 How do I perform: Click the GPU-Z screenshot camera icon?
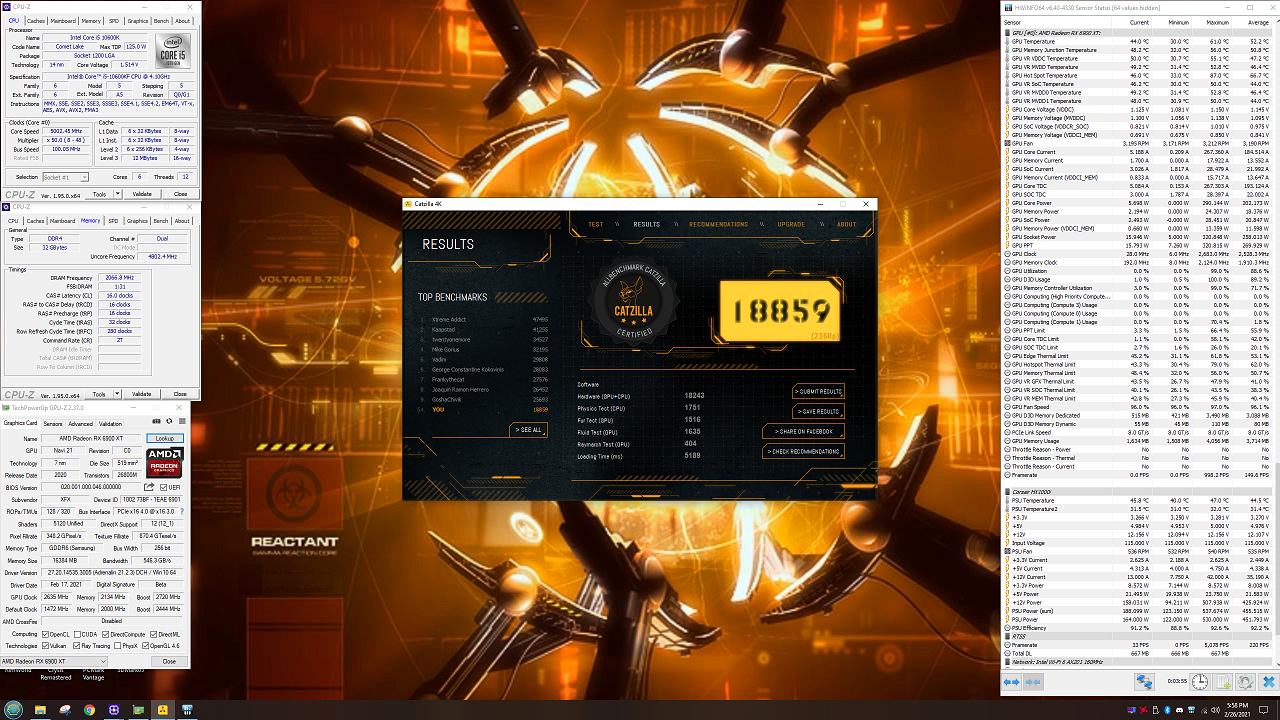156,421
